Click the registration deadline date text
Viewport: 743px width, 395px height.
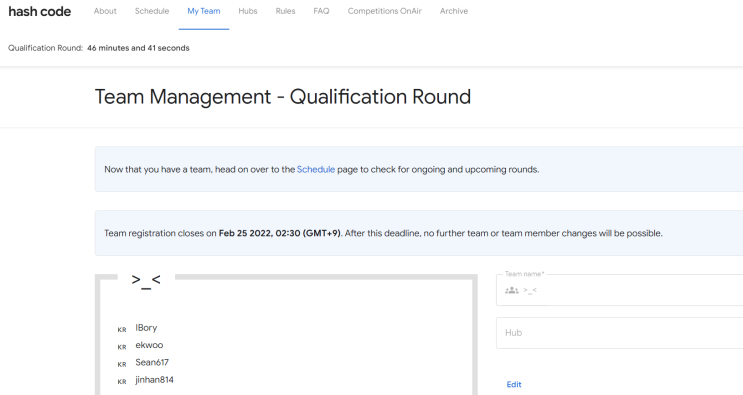coord(280,233)
